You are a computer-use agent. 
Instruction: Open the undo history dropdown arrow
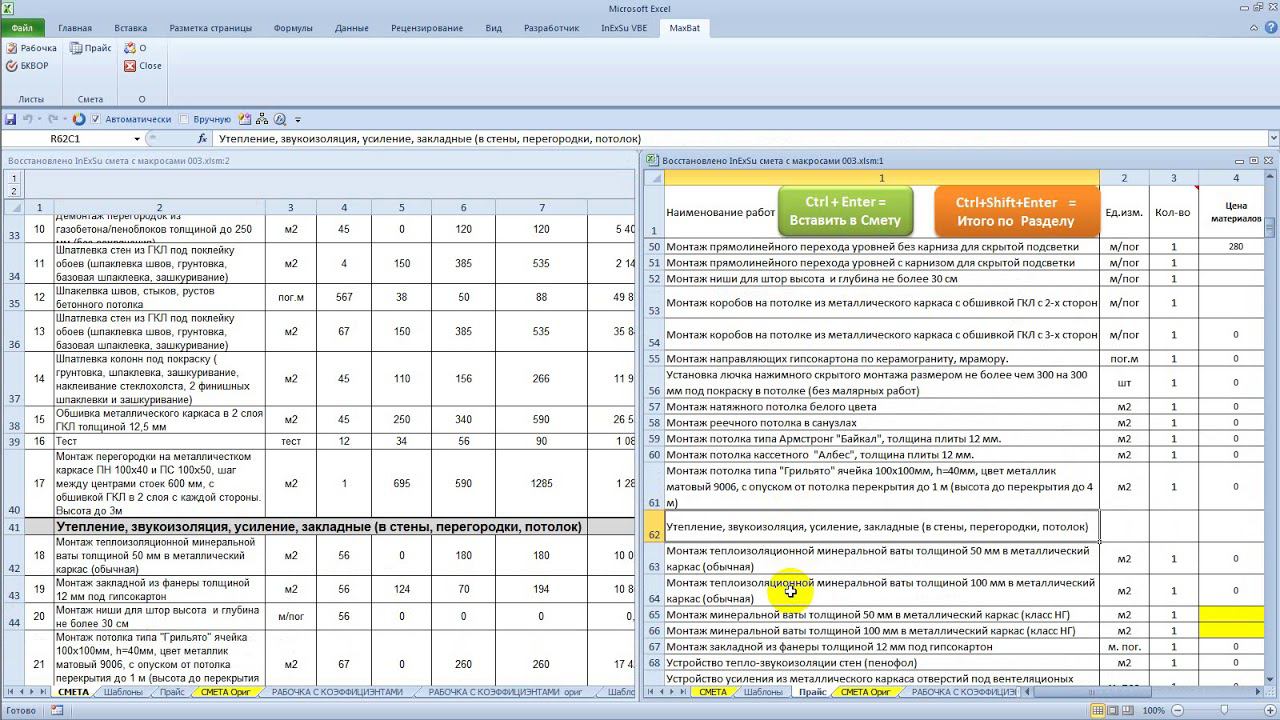tap(41, 120)
